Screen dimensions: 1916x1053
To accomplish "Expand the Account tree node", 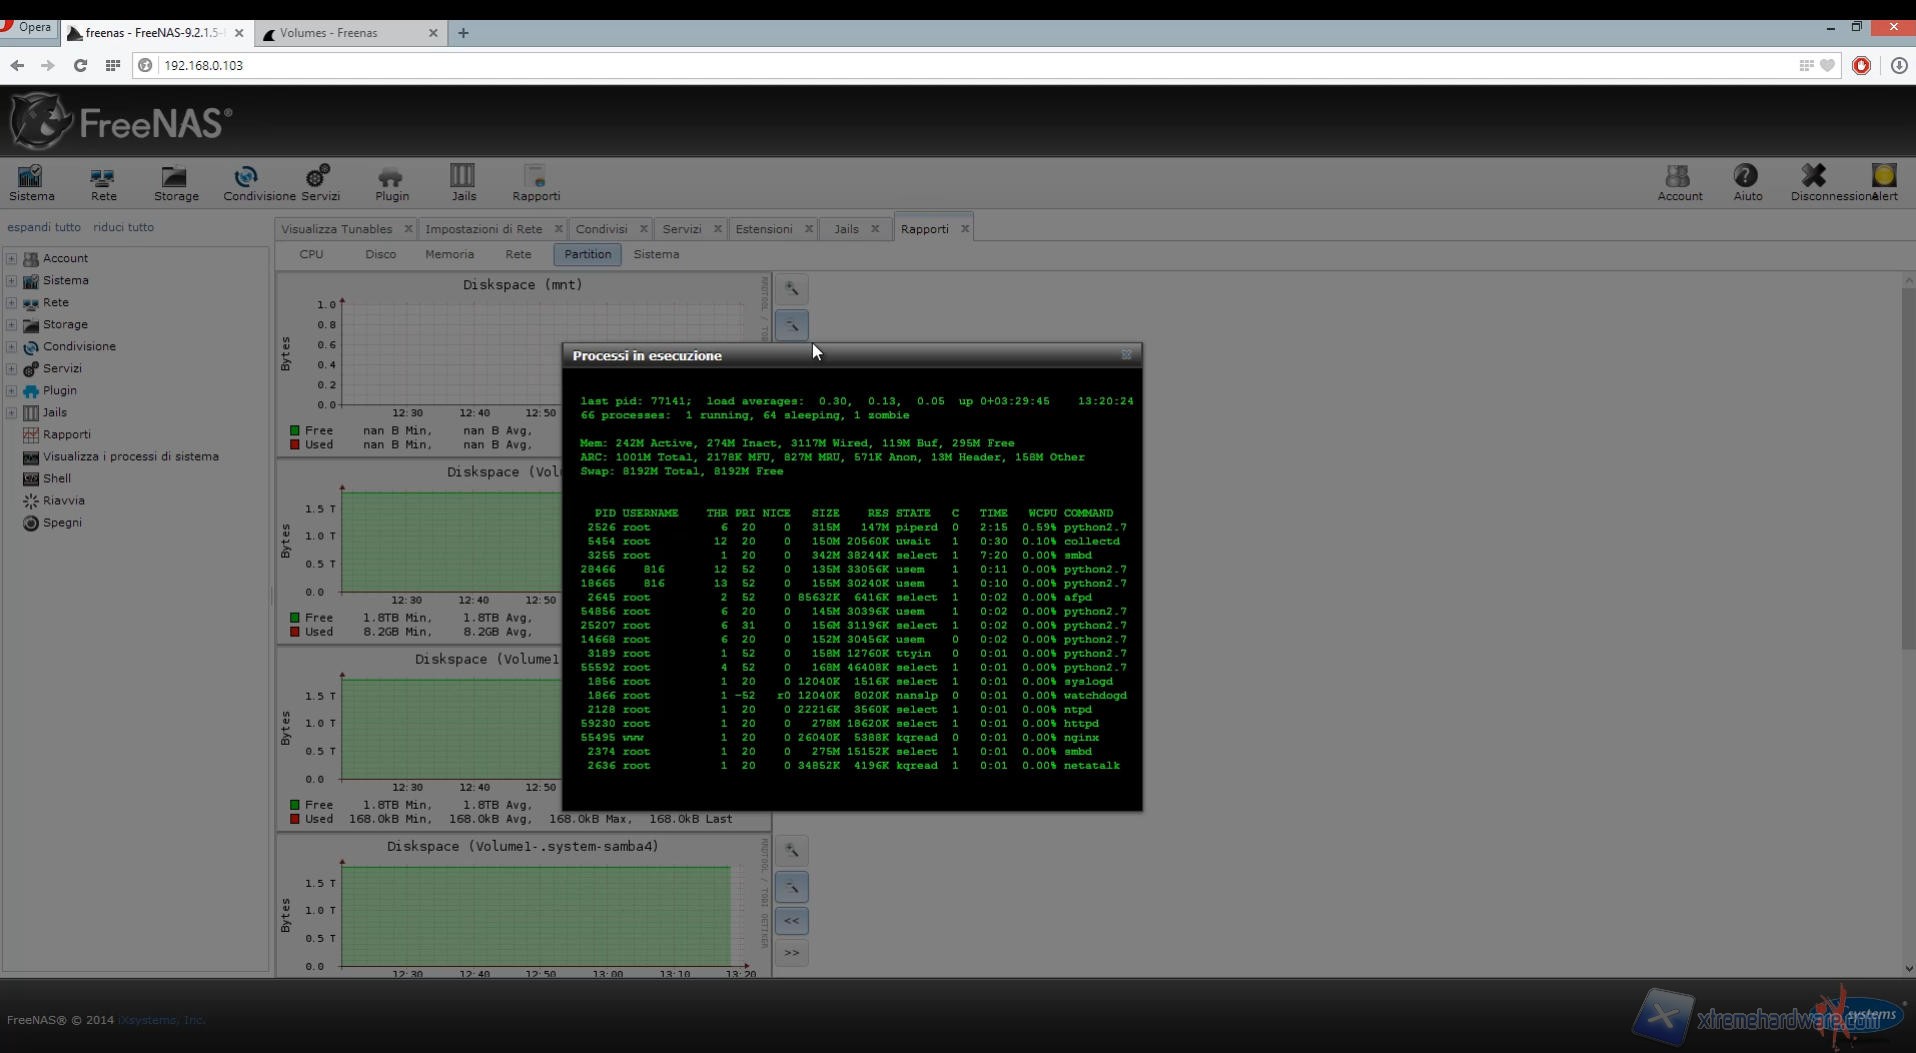I will point(12,258).
